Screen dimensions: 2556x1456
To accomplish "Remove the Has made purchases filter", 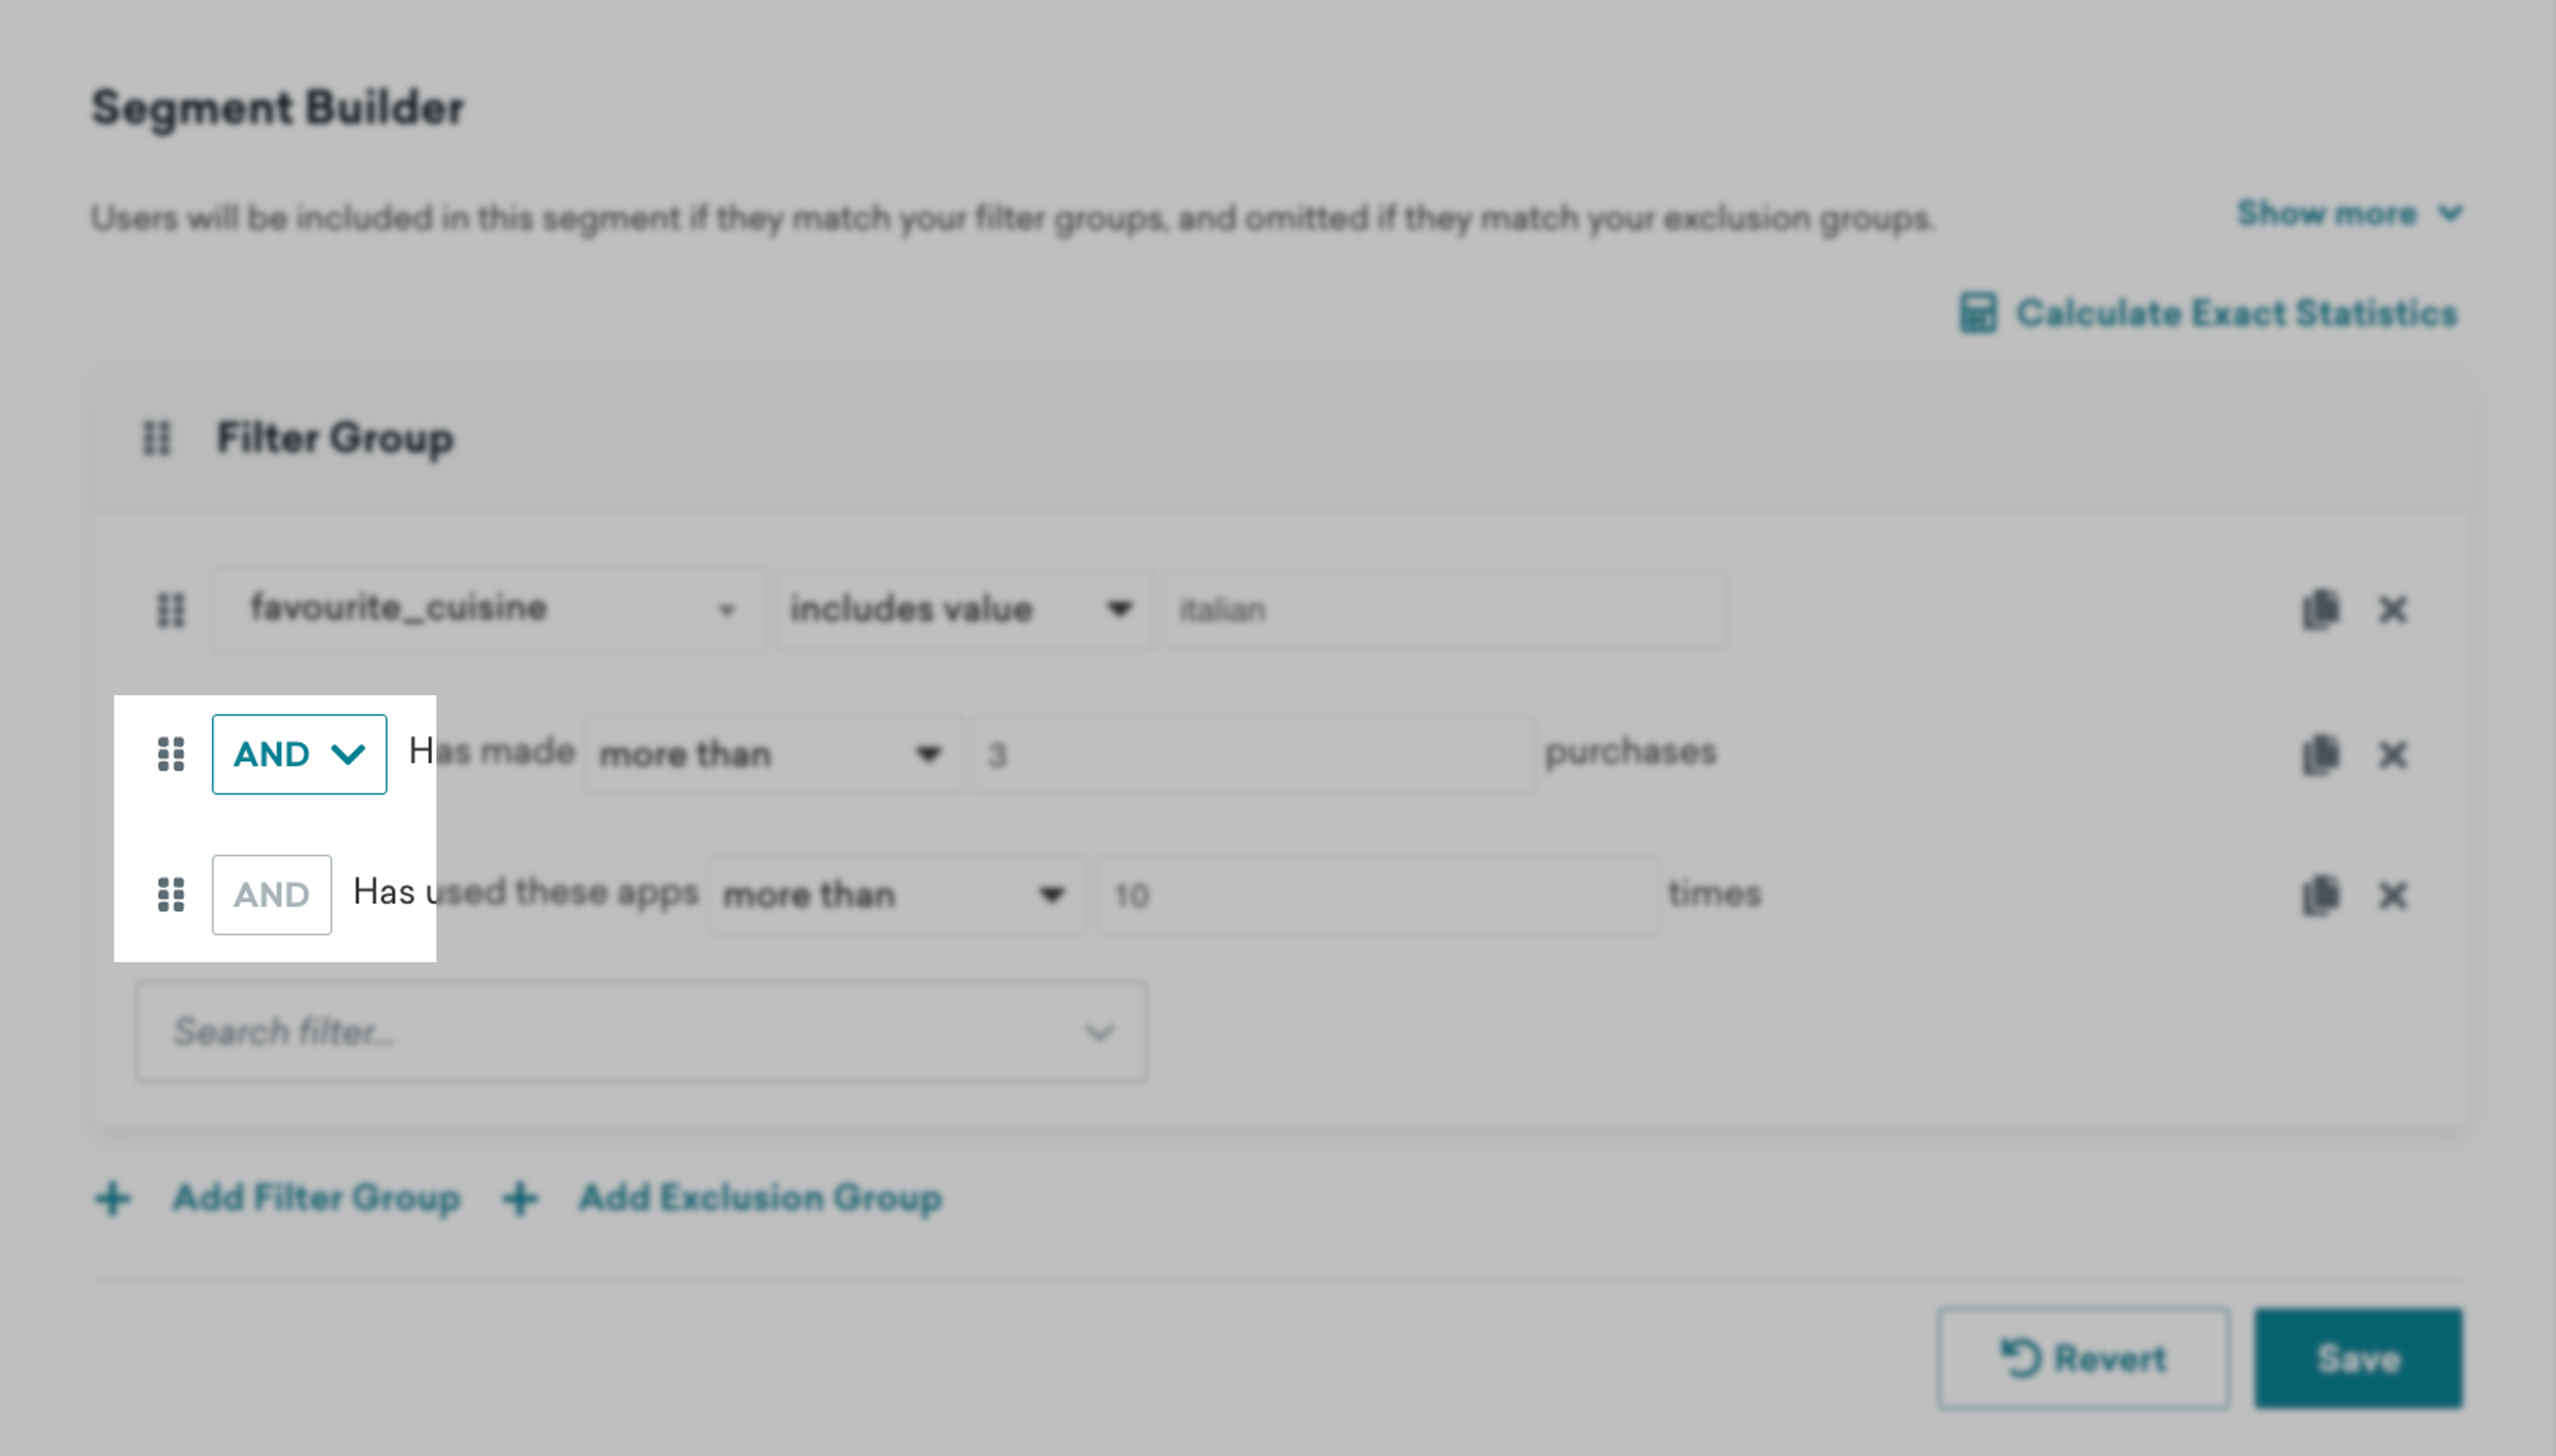I will (x=2392, y=754).
